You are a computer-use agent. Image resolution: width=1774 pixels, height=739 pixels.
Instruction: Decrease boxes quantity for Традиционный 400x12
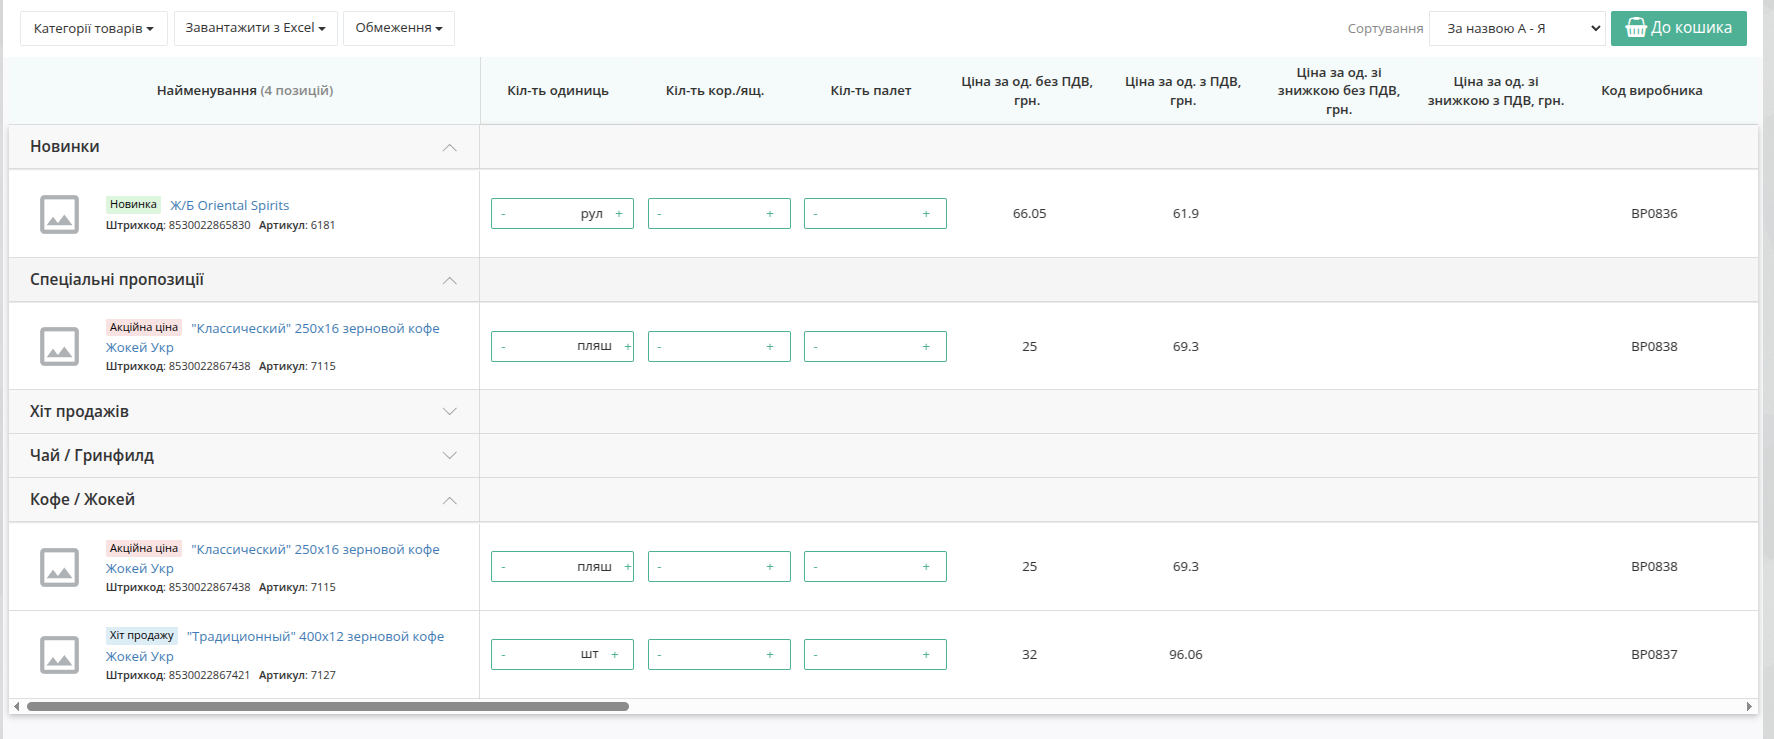point(659,655)
